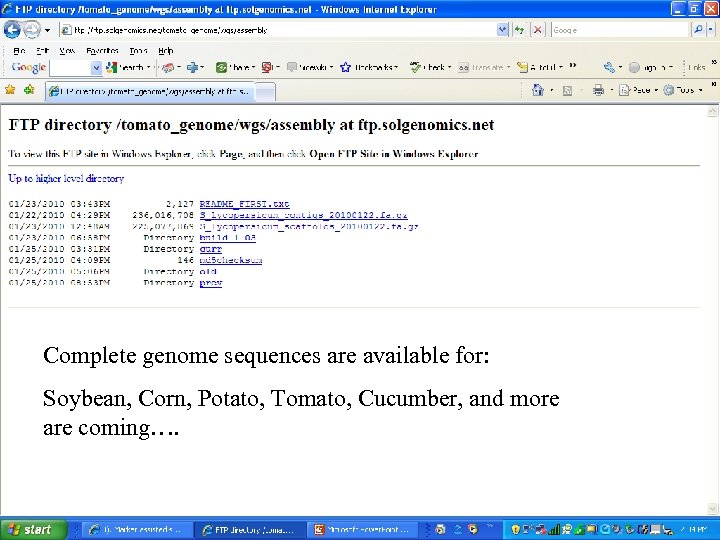The image size is (720, 540).
Task: Click the Google toolbar Sign In button
Action: tap(651, 68)
